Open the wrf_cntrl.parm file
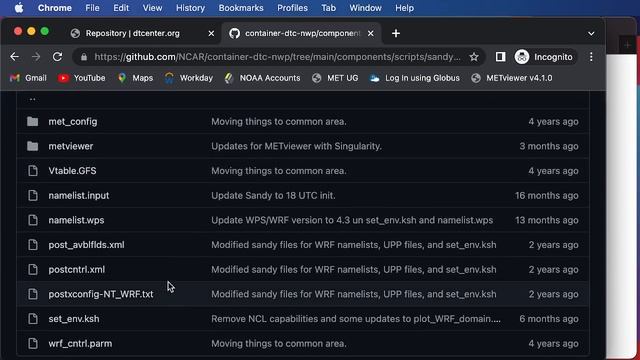This screenshot has width=640, height=360. pyautogui.click(x=80, y=344)
